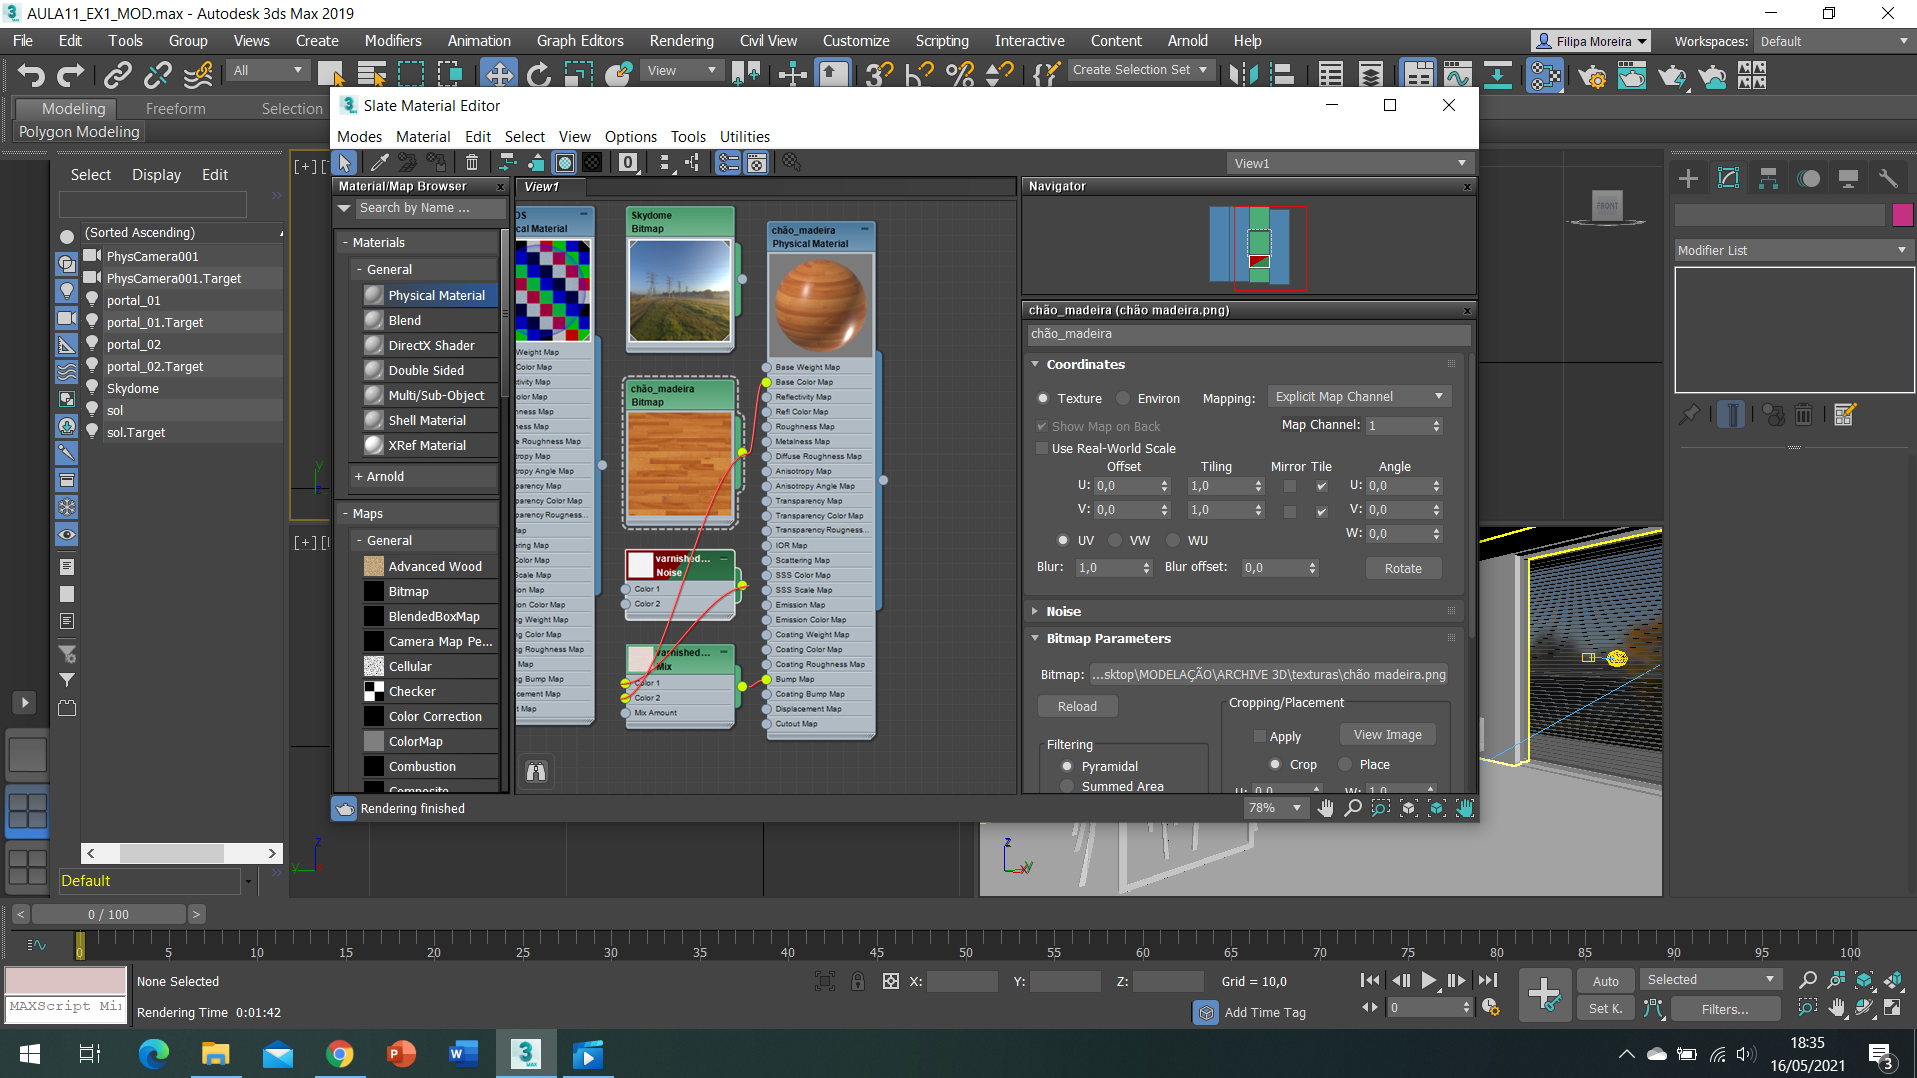1917x1078 pixels.
Task: Click the delete trash icon in Slate toolbar
Action: pyautogui.click(x=472, y=163)
